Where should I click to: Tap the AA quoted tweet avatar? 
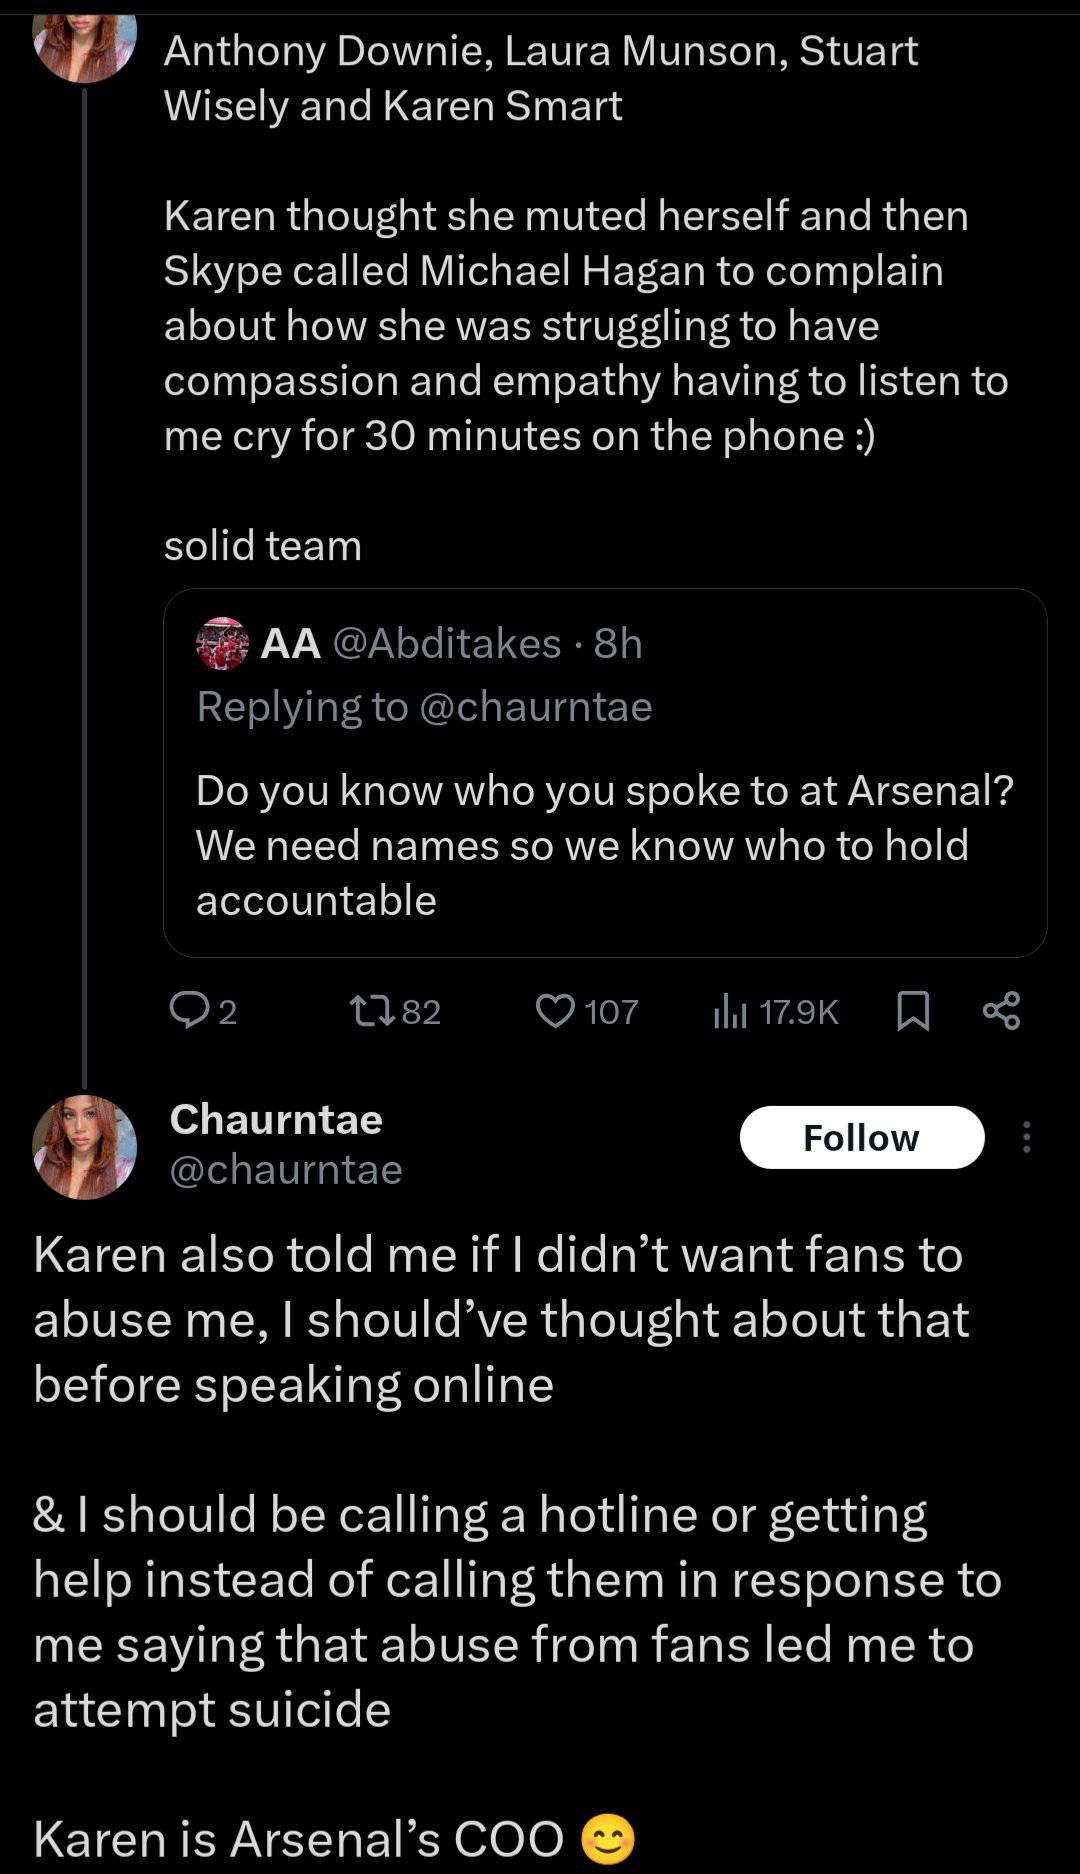[x=222, y=644]
